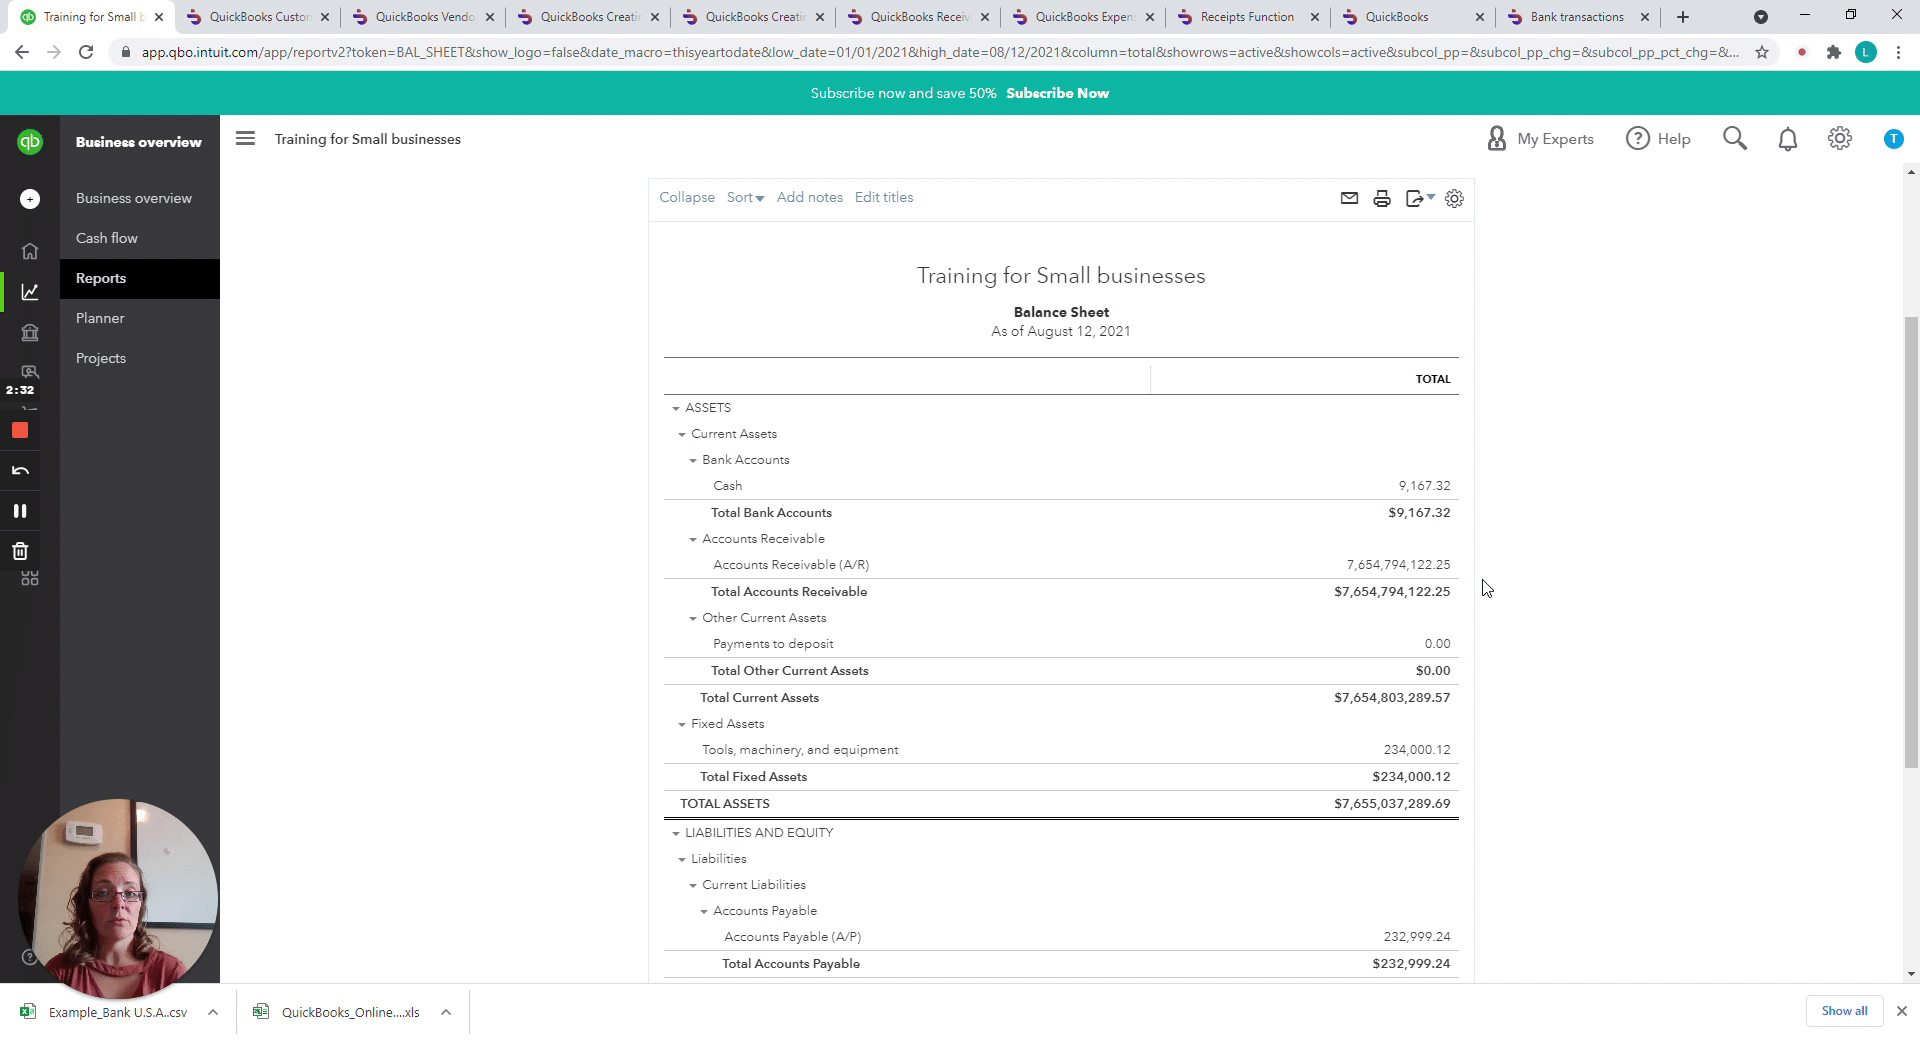1920x1040 pixels.
Task: Stop the recording with red button
Action: pyautogui.click(x=20, y=431)
